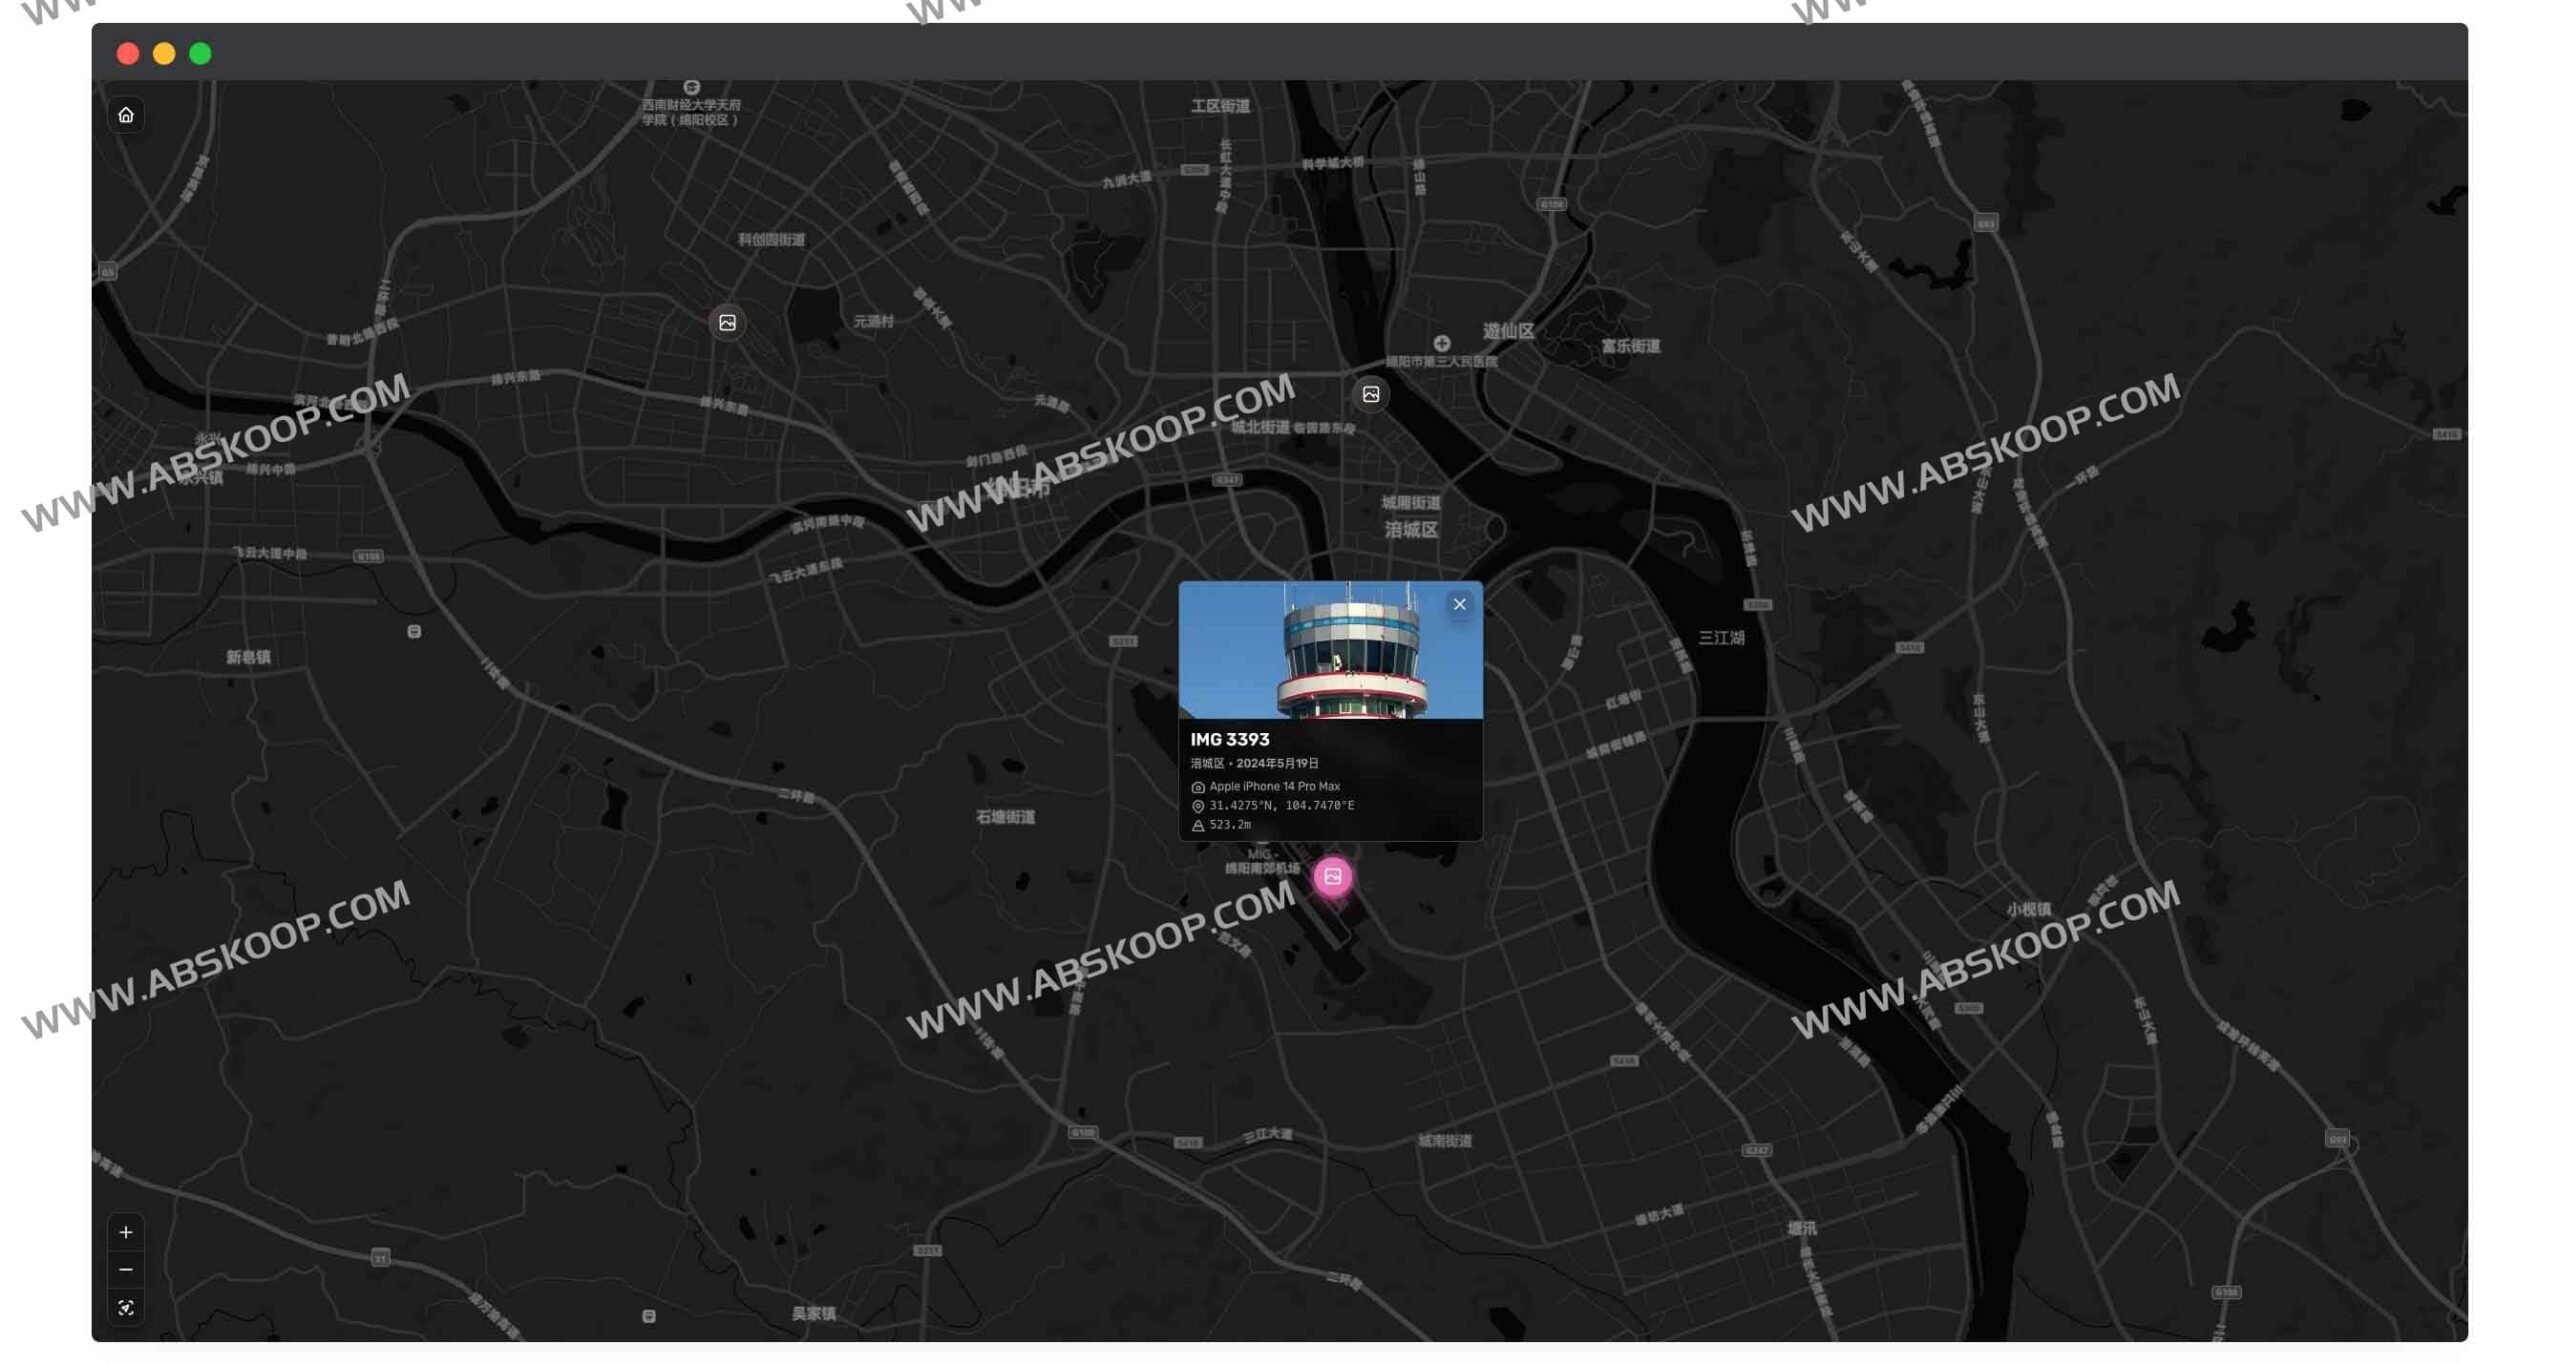Viewport: 2560px width, 1365px height.
Task: Click the pink selected photo marker
Action: pos(1332,877)
